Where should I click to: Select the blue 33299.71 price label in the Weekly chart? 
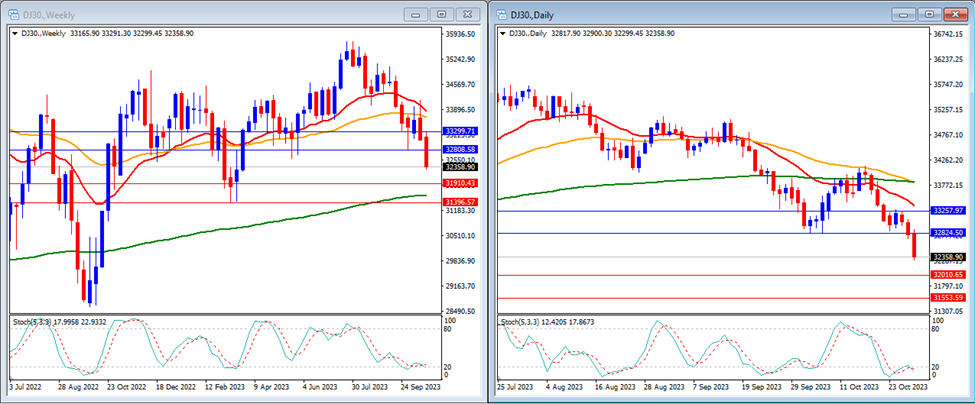coord(461,132)
